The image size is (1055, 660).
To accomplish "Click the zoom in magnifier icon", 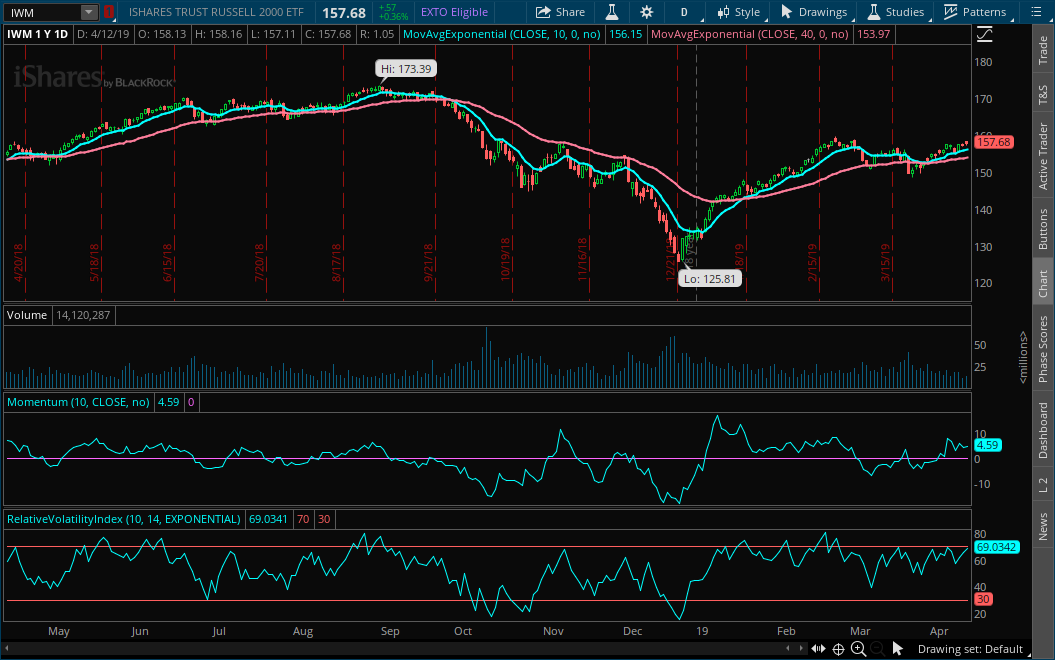I will [859, 649].
